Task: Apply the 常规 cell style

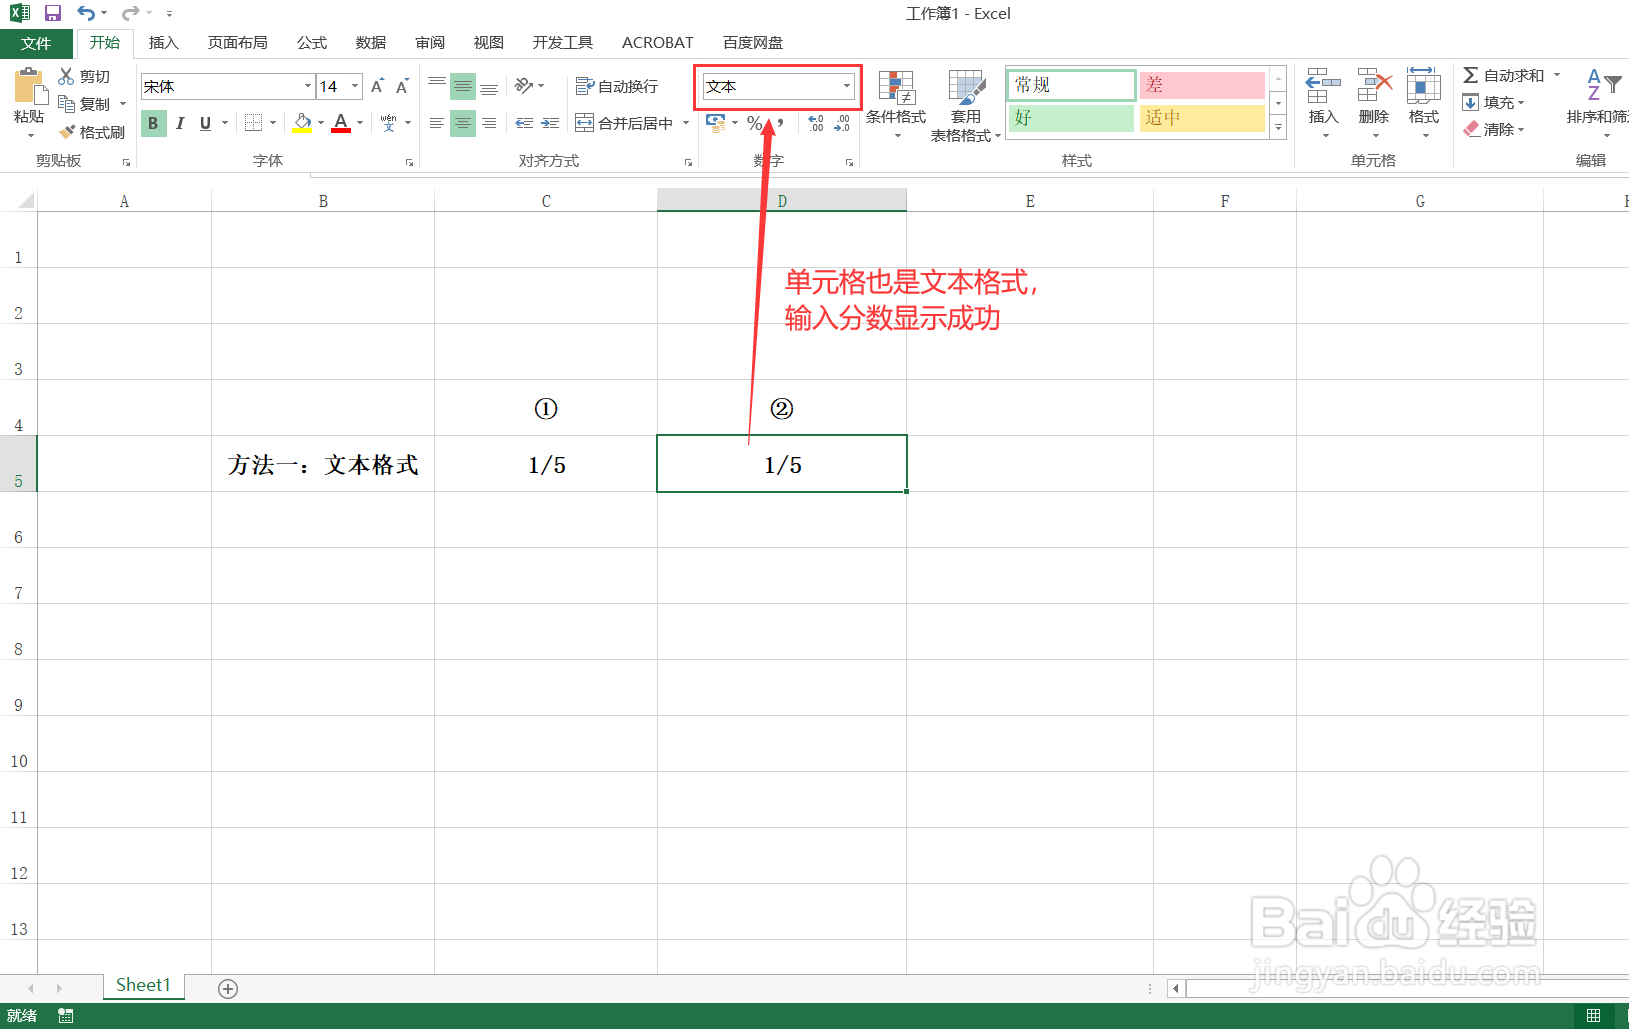Action: tap(1071, 85)
